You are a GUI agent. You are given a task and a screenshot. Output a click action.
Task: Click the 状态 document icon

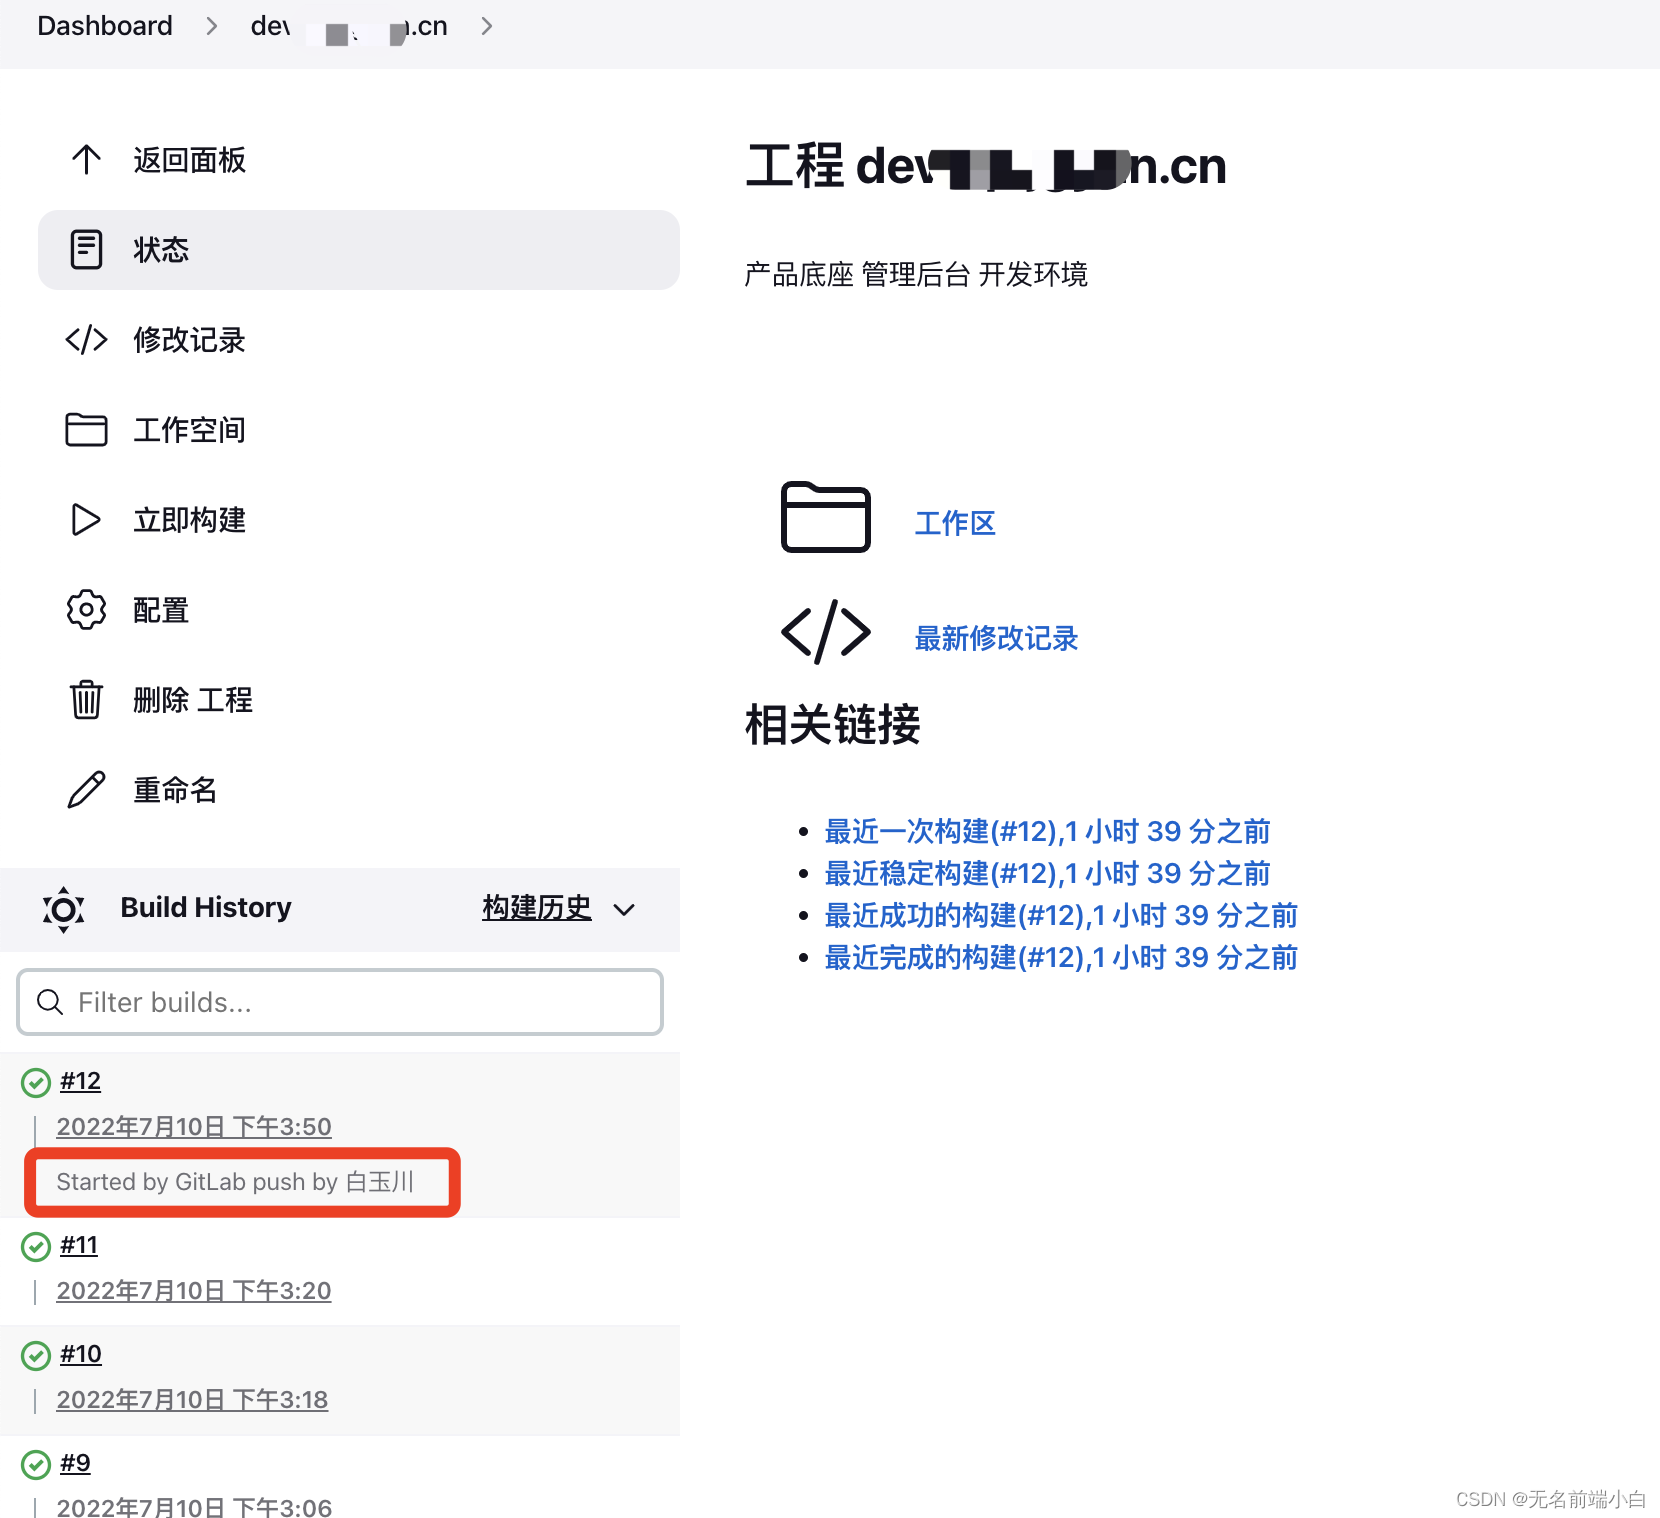pos(86,249)
